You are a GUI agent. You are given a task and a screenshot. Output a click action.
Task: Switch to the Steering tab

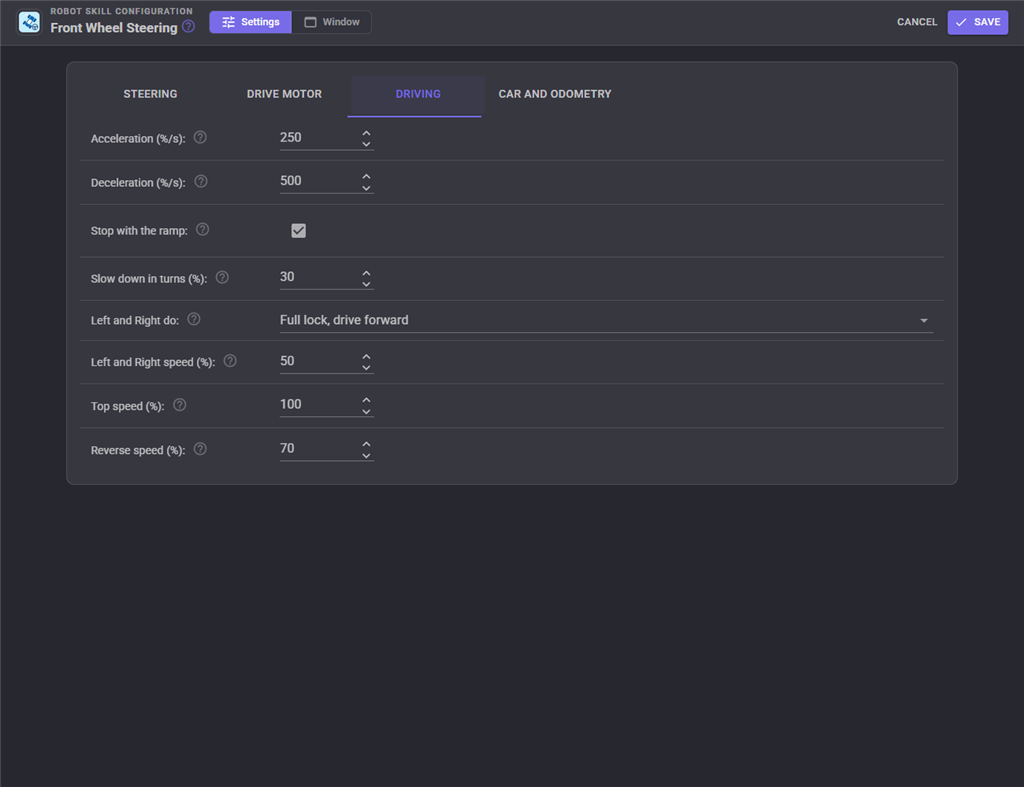[150, 94]
